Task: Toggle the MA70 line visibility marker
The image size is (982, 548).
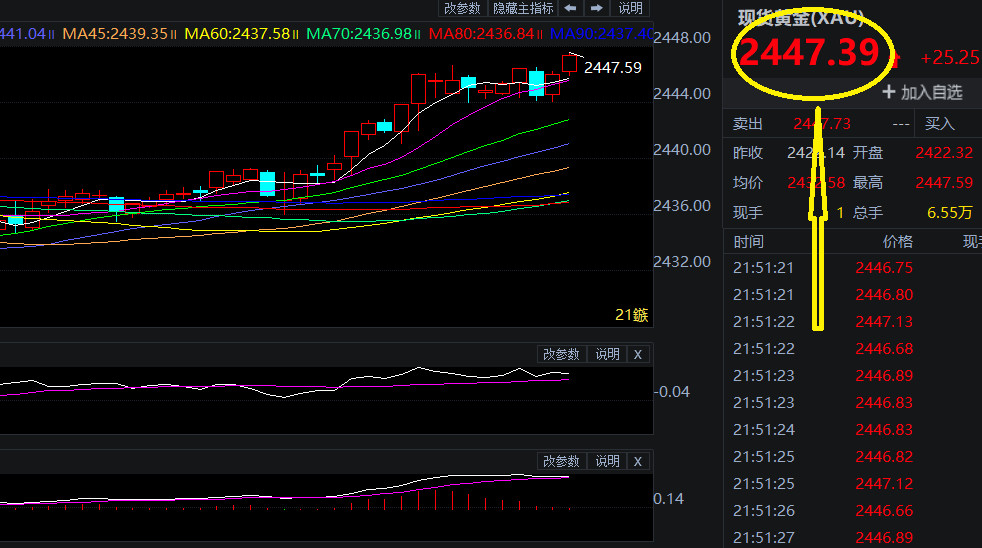Action: pyautogui.click(x=417, y=34)
